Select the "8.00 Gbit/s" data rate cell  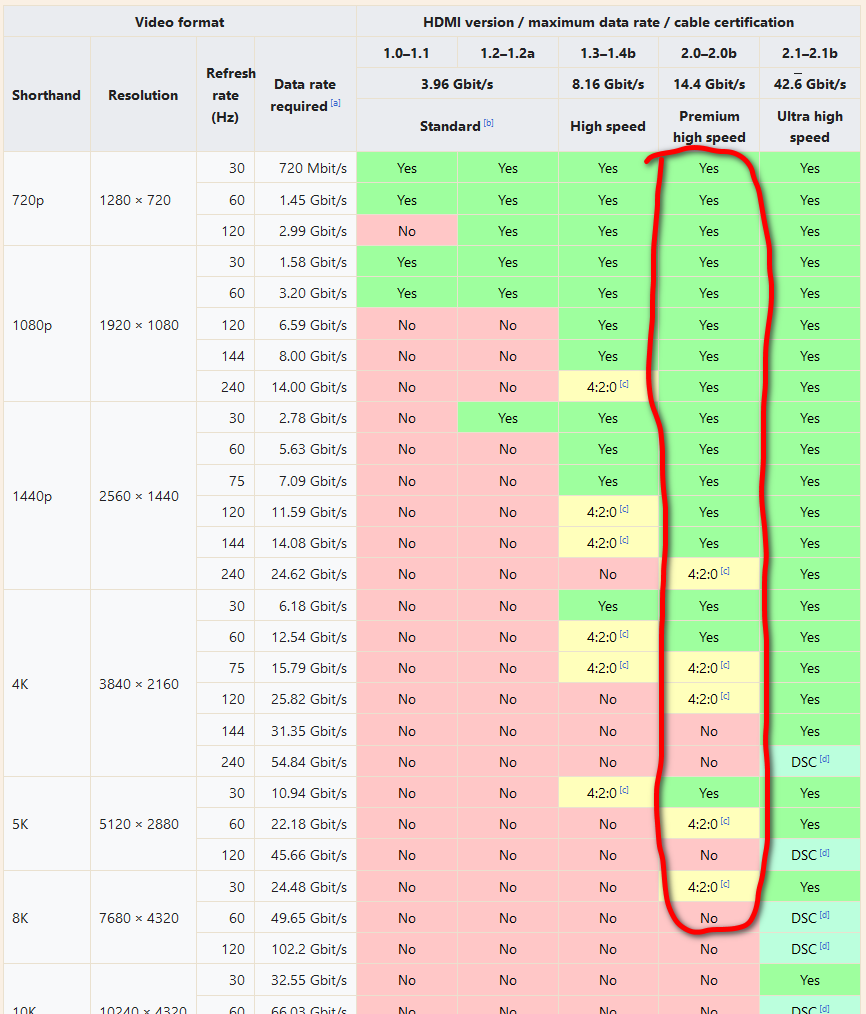tap(305, 356)
